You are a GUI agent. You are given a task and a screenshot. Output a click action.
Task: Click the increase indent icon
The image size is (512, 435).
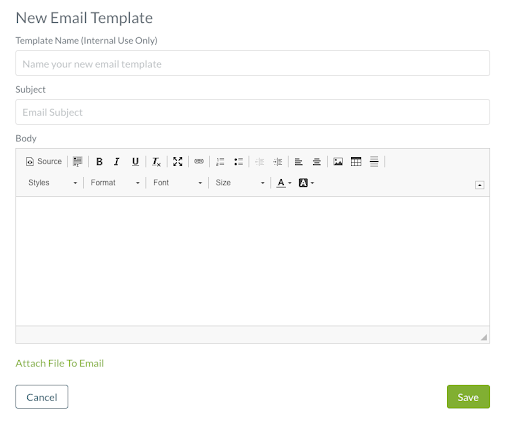tap(278, 162)
